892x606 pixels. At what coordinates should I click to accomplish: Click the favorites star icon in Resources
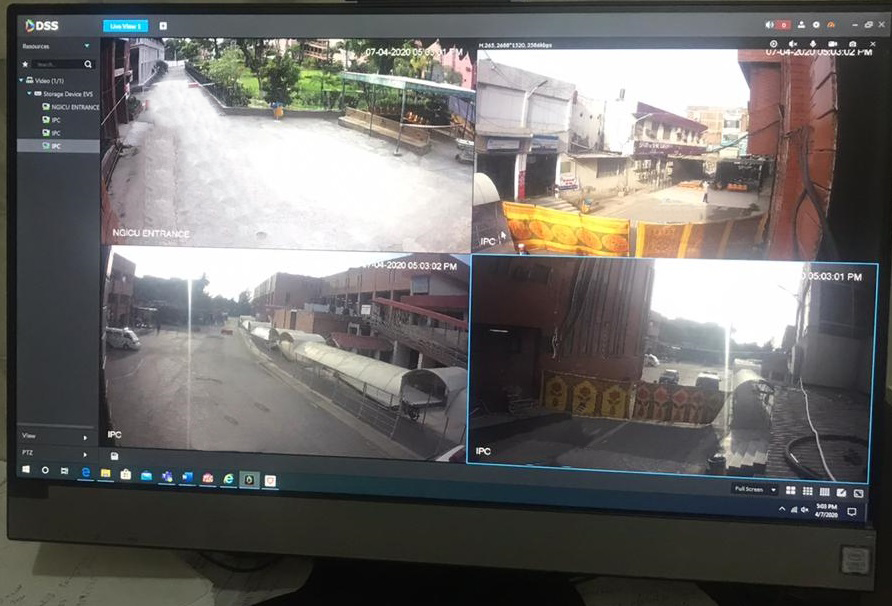click(x=24, y=63)
